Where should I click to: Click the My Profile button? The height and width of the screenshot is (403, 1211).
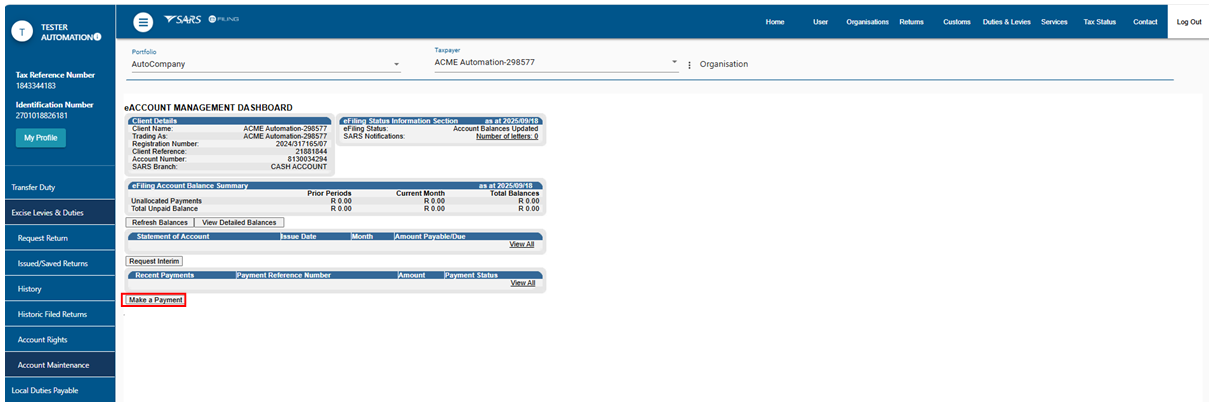[x=40, y=137]
